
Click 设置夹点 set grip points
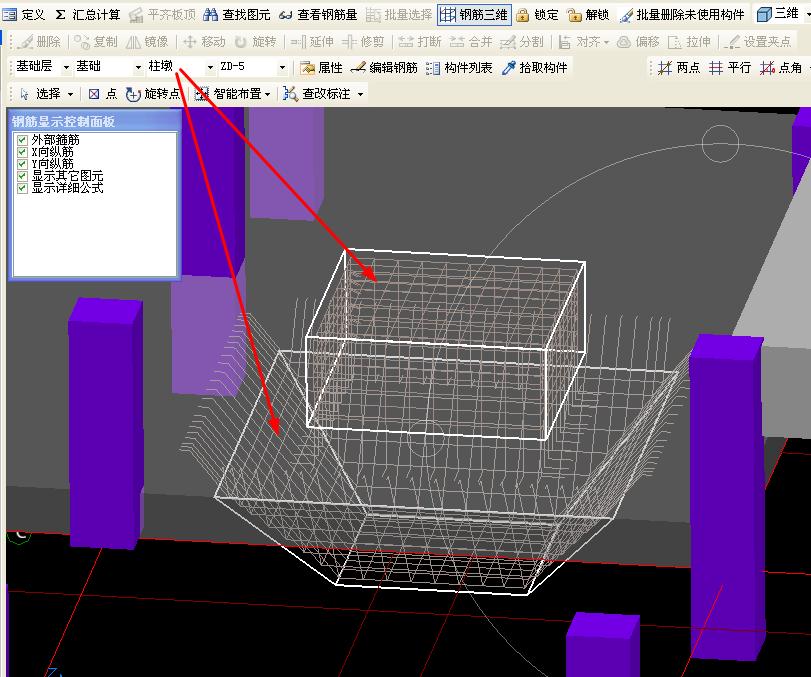point(758,41)
